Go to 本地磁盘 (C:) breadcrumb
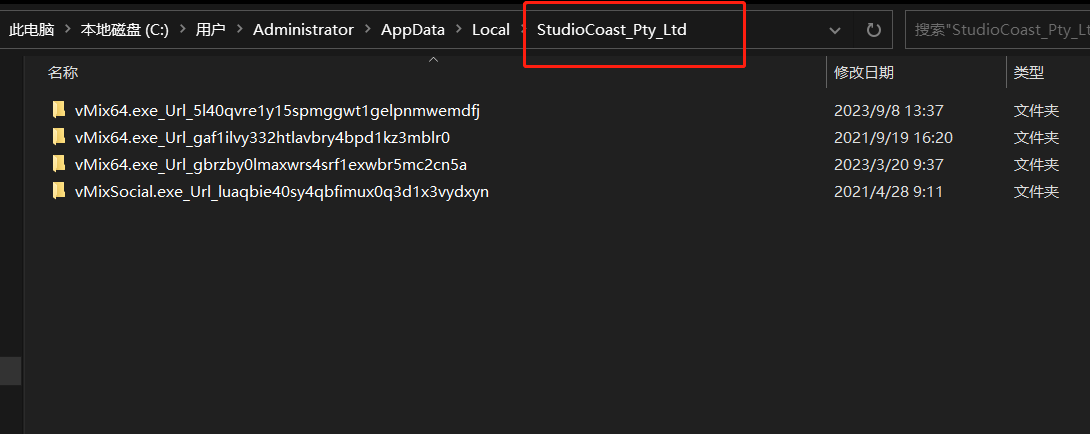Viewport: 1090px width, 434px height. point(125,30)
